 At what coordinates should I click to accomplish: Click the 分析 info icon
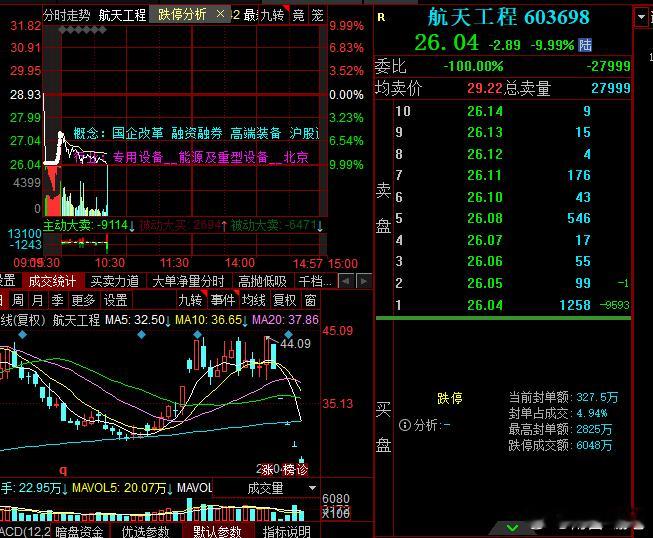point(404,425)
